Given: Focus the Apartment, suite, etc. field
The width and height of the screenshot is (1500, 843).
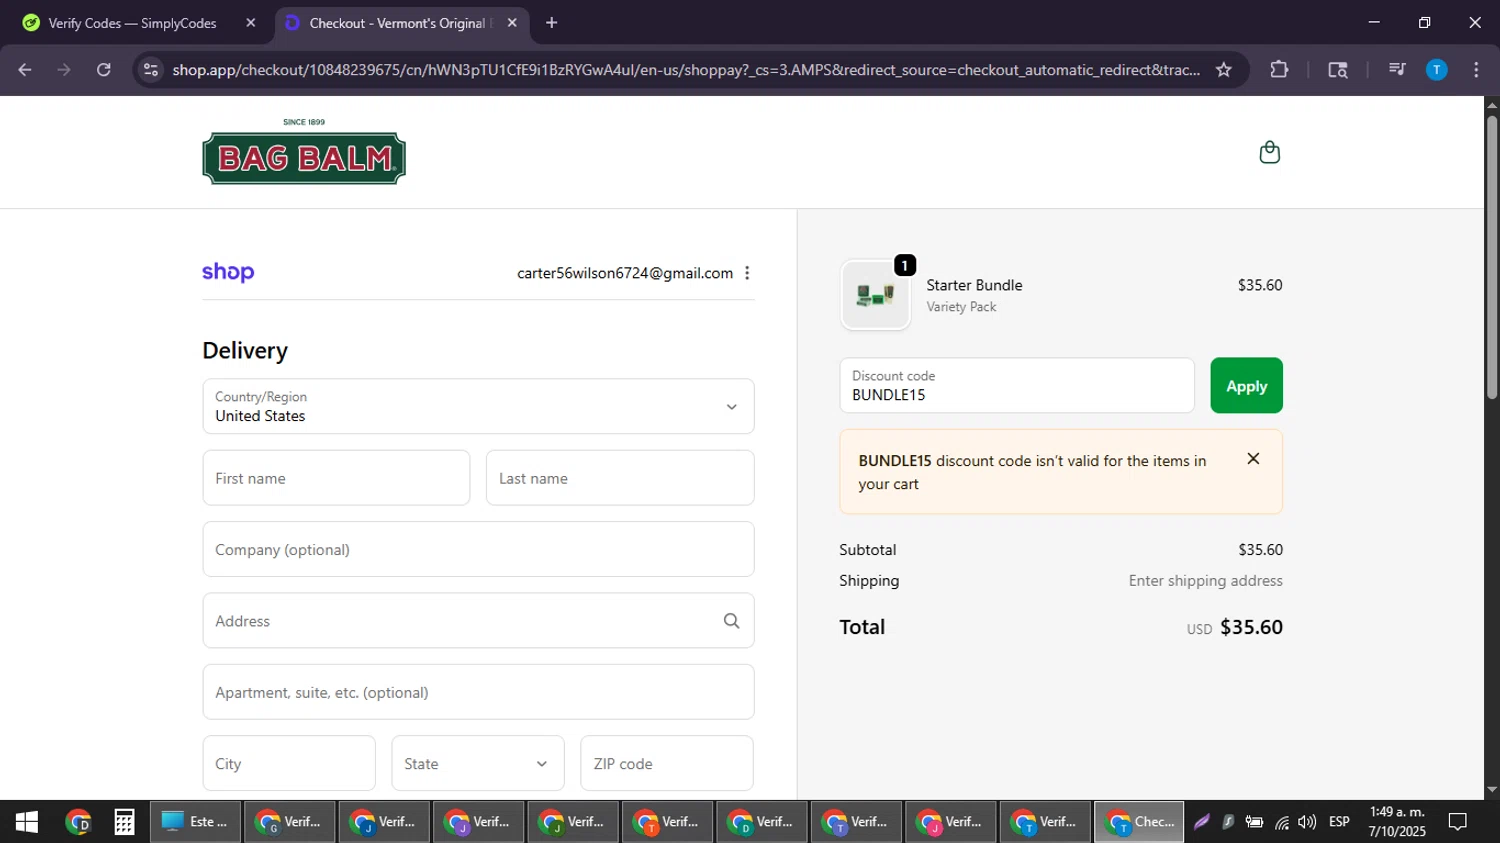Looking at the screenshot, I should (478, 692).
